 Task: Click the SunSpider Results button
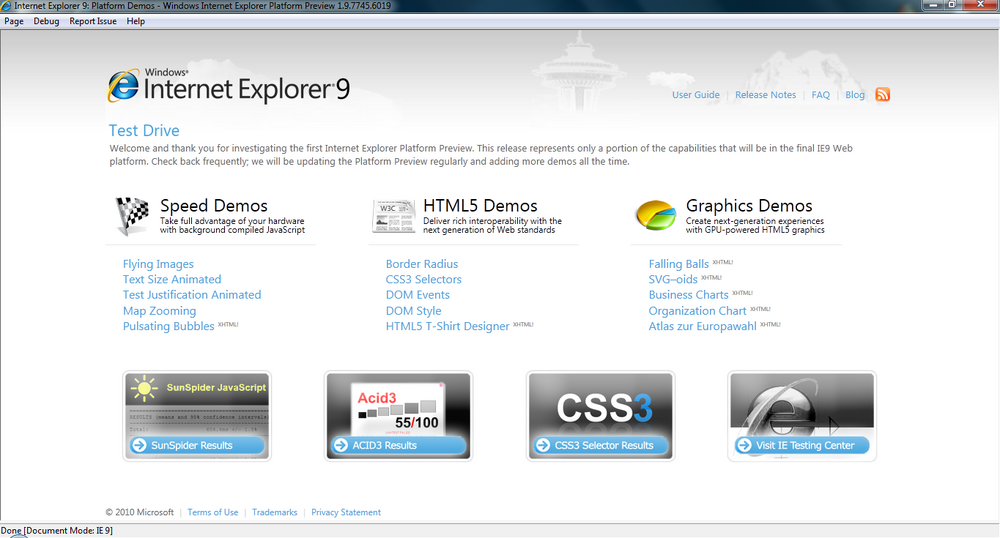coord(197,445)
